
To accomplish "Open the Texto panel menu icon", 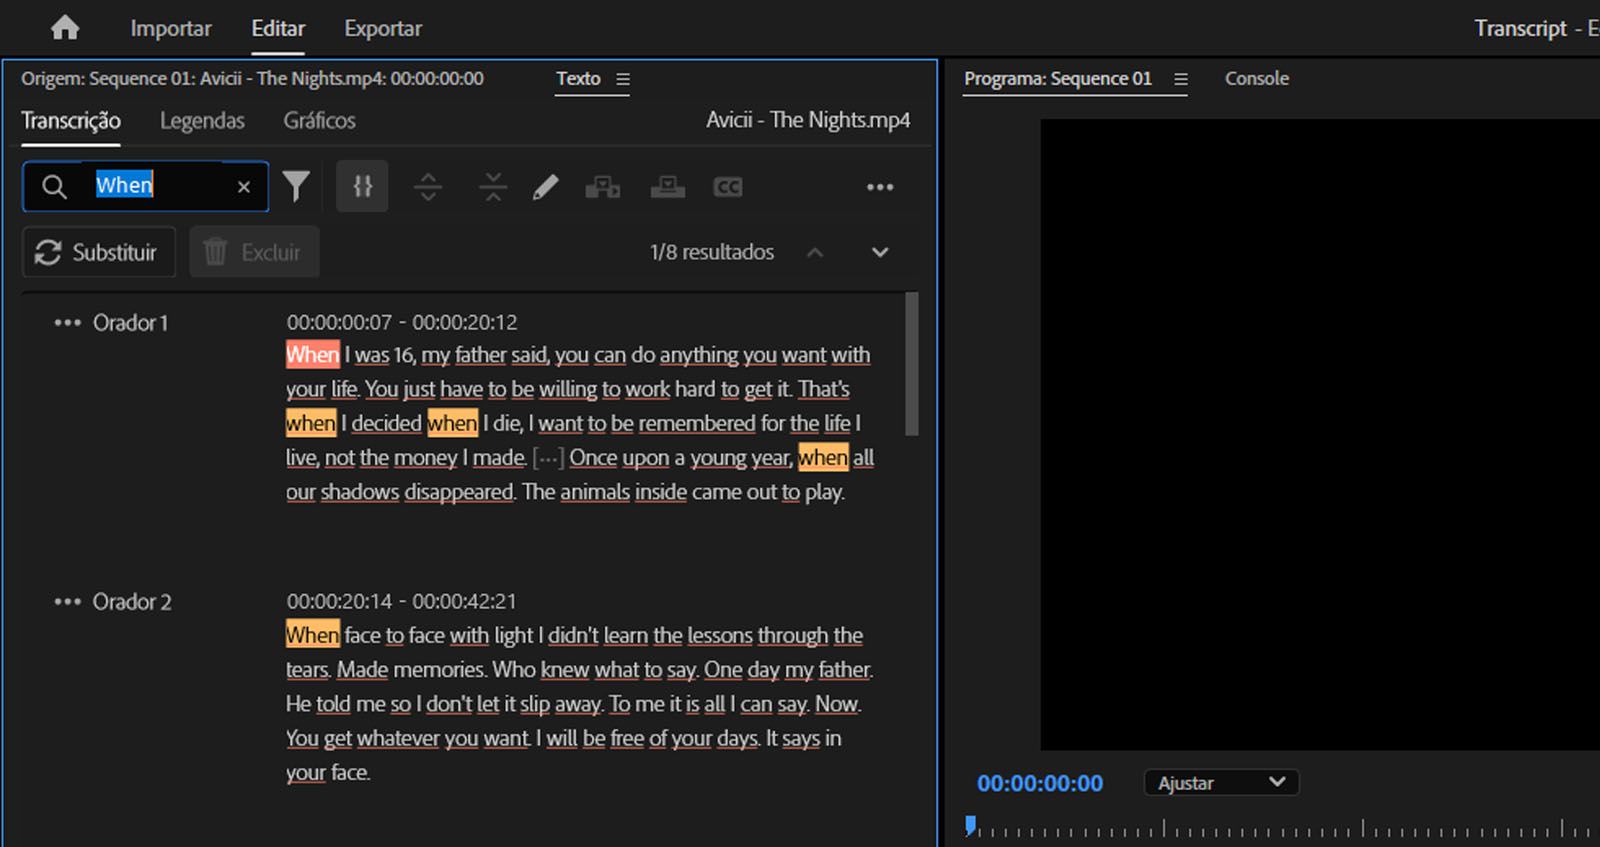I will [623, 79].
